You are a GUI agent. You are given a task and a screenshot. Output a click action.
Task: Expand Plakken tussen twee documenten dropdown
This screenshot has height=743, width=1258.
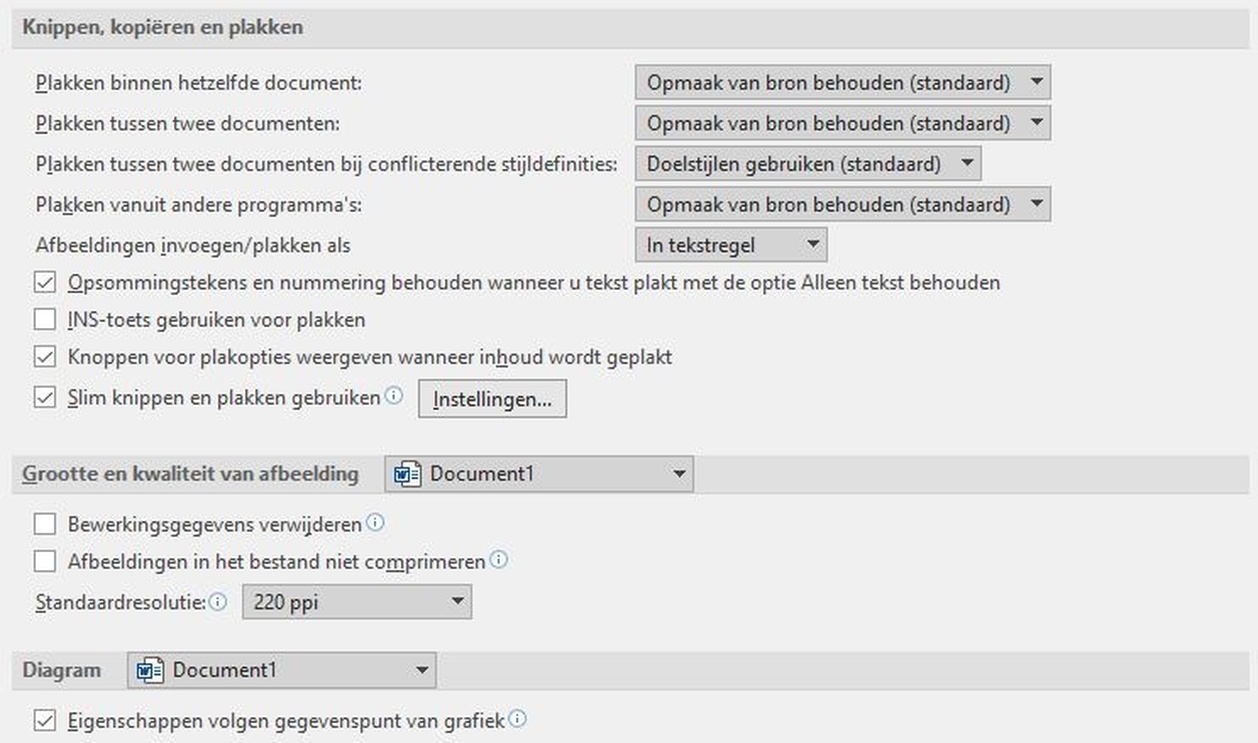pyautogui.click(x=842, y=124)
